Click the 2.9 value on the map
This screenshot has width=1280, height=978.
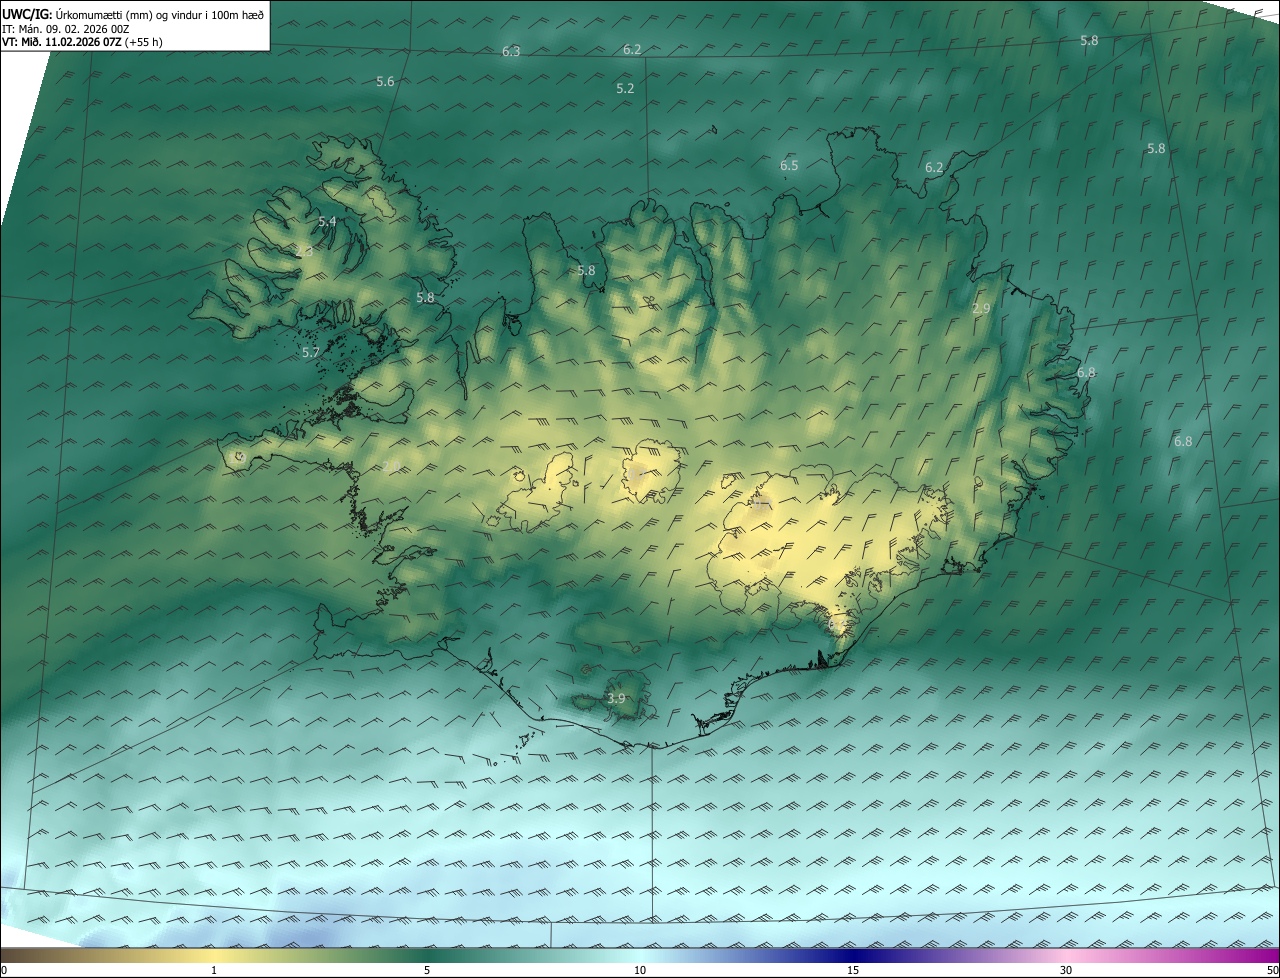(x=981, y=309)
